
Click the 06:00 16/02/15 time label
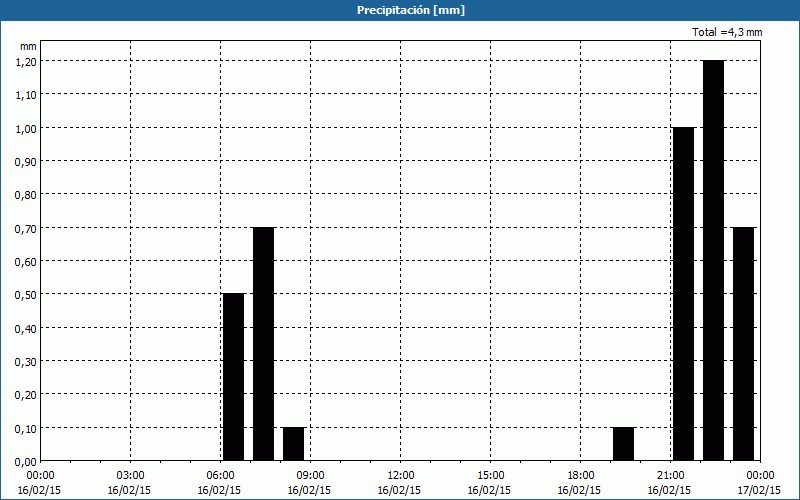[x=219, y=483]
